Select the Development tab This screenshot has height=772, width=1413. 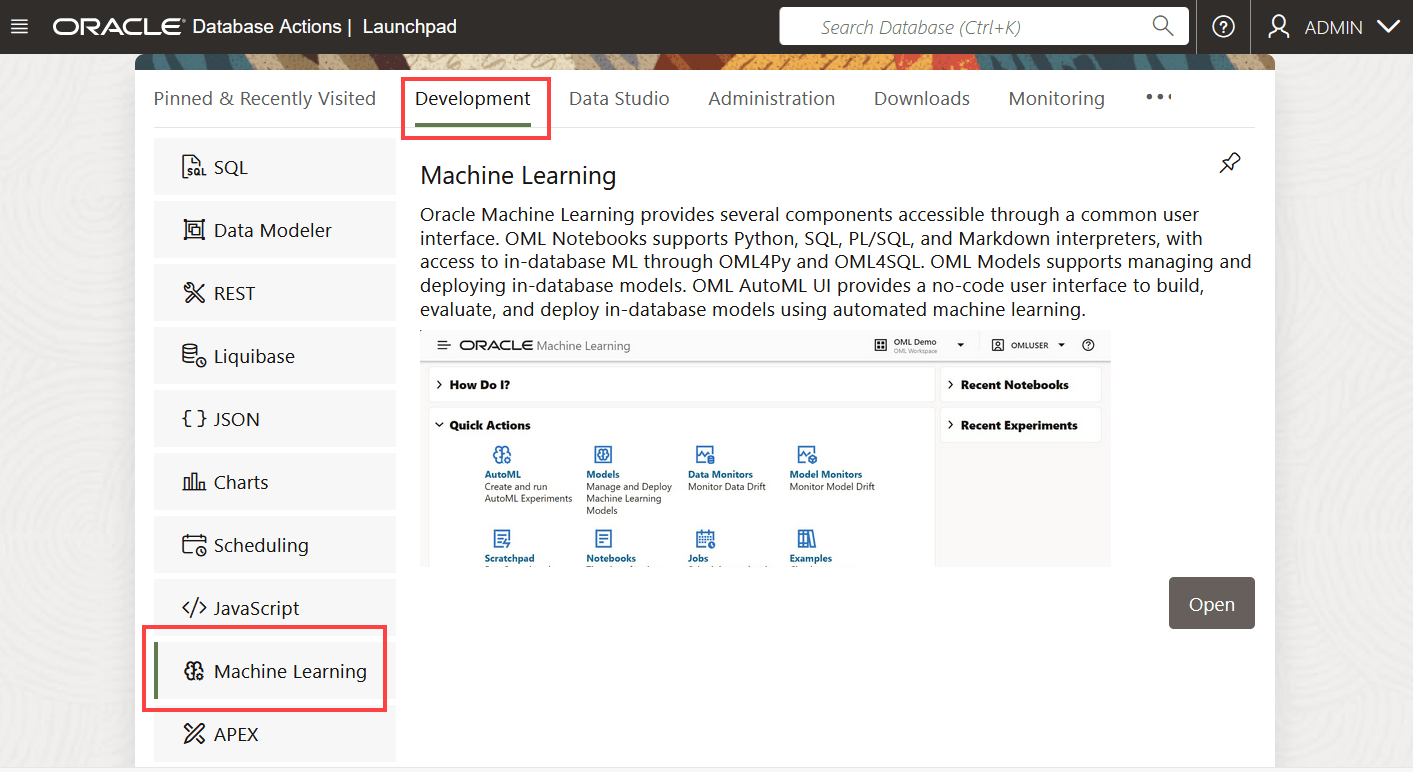click(473, 99)
